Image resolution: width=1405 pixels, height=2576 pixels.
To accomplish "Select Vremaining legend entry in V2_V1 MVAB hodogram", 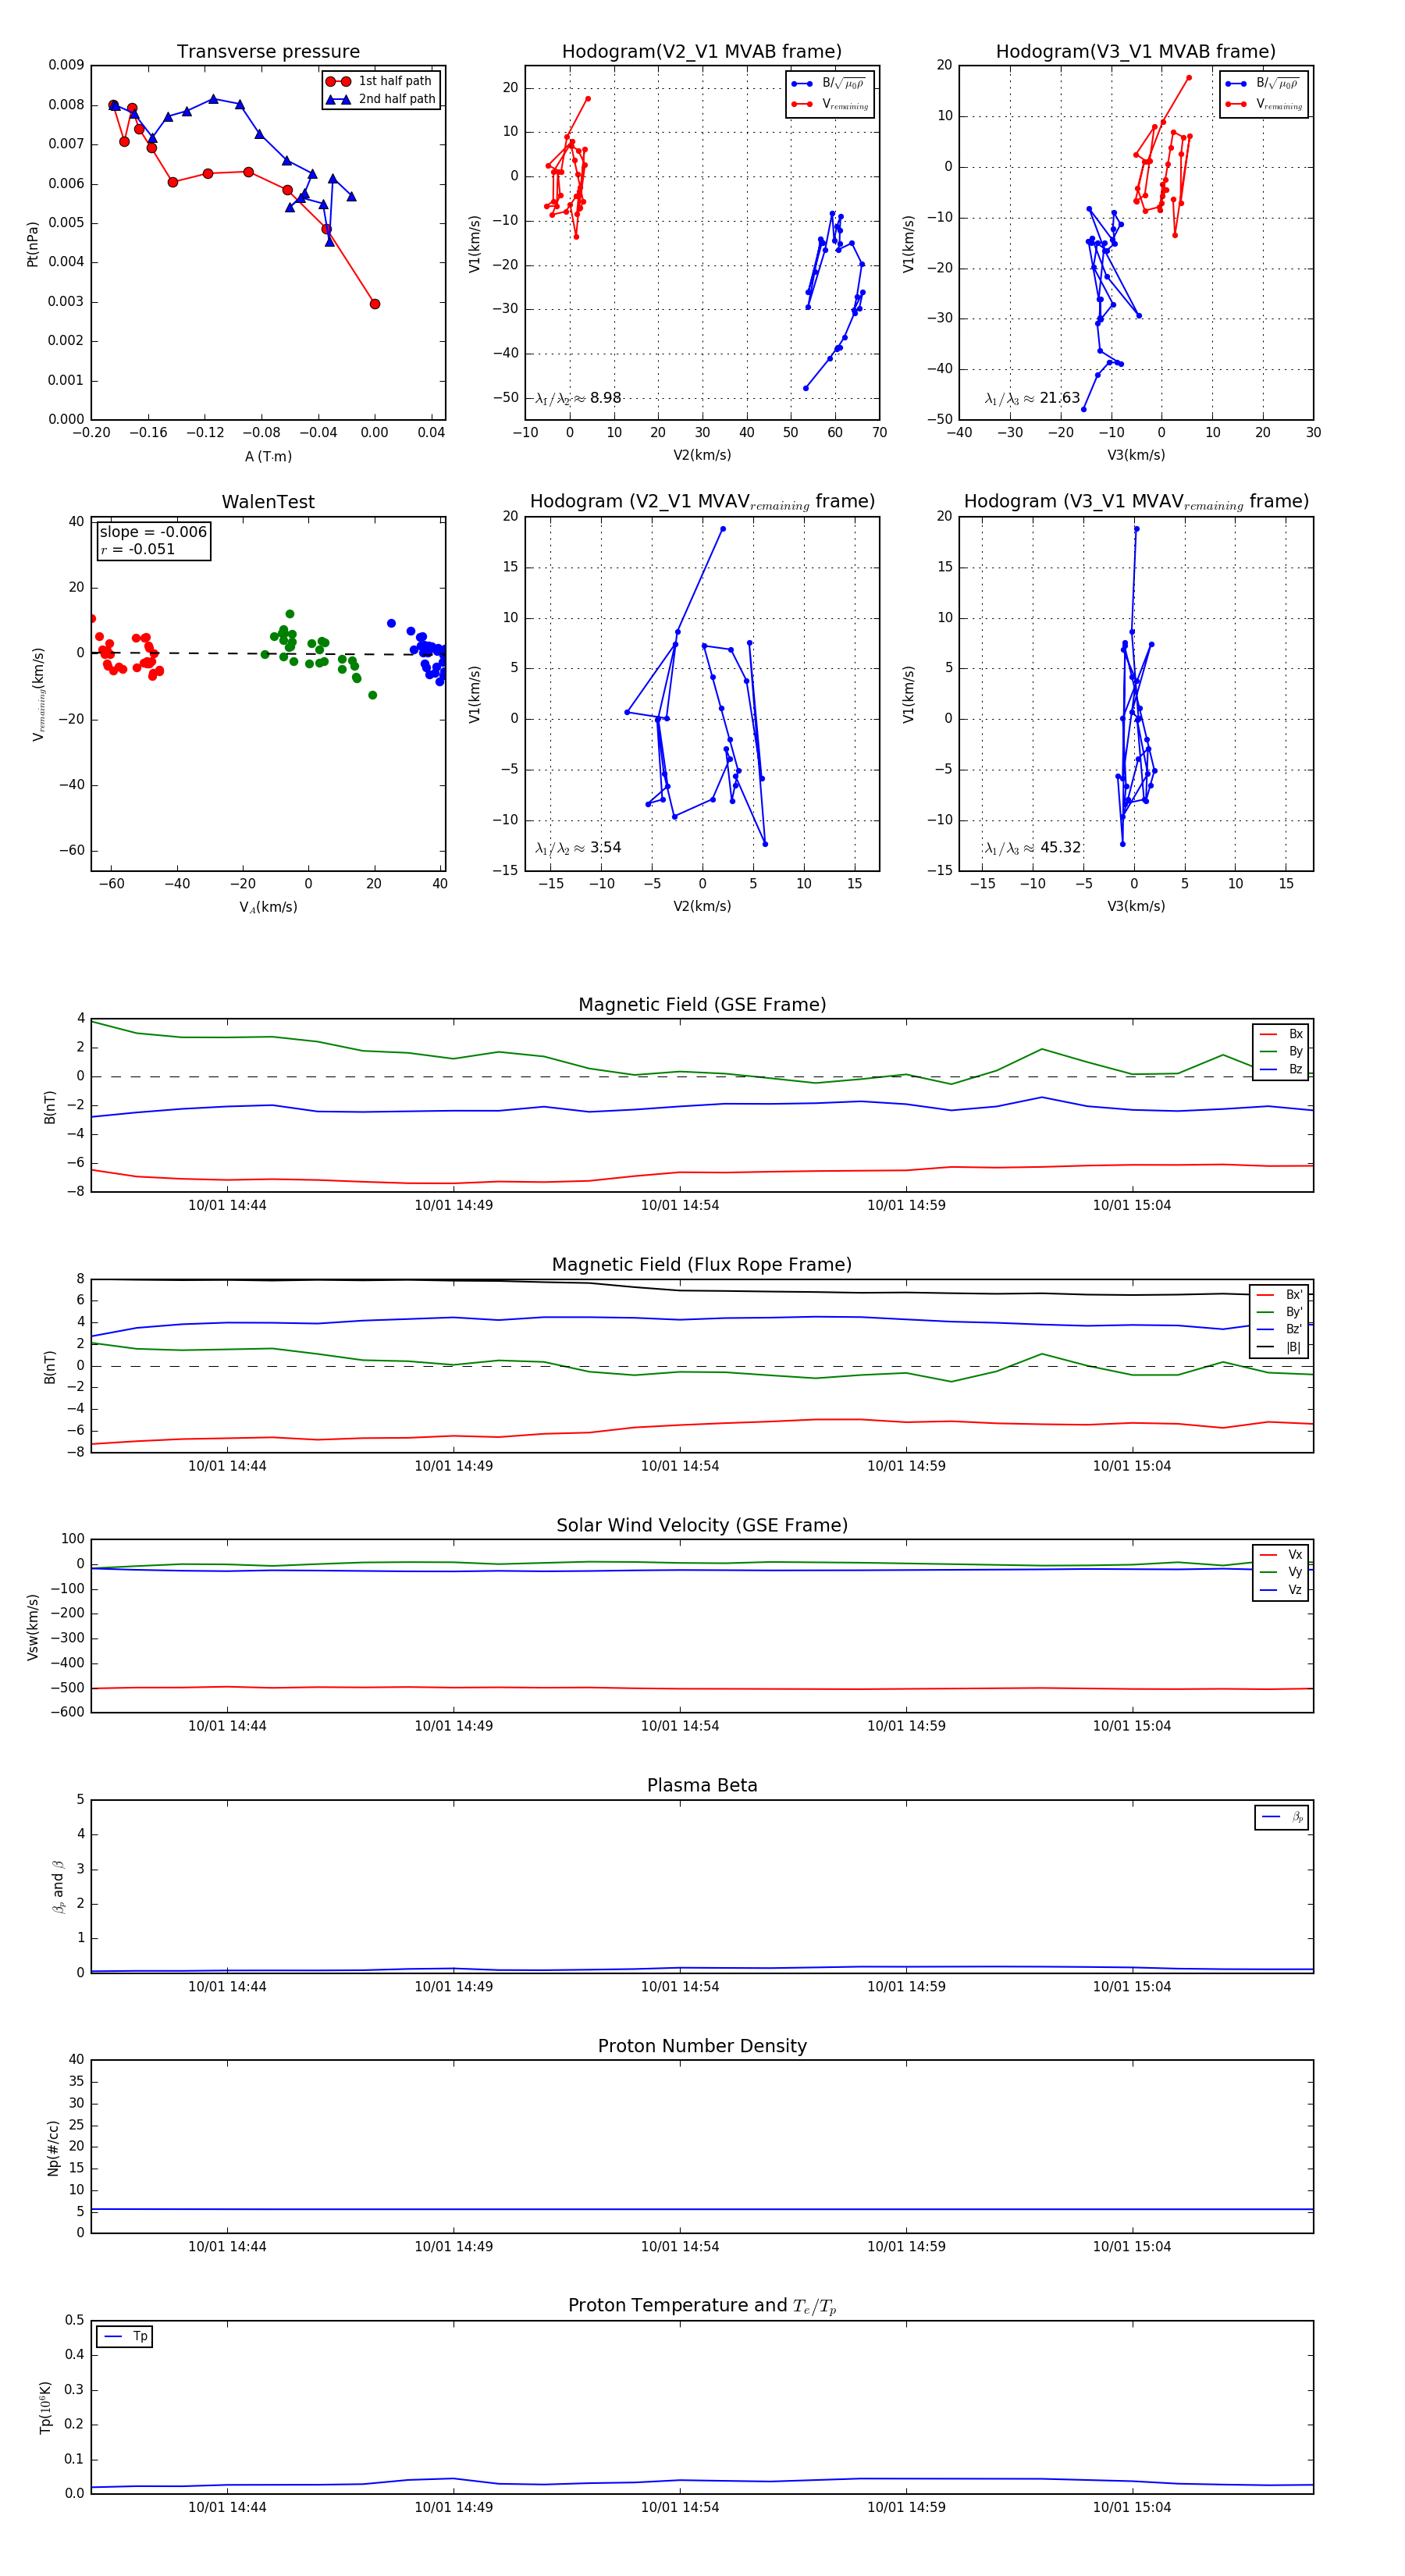I will click(828, 104).
